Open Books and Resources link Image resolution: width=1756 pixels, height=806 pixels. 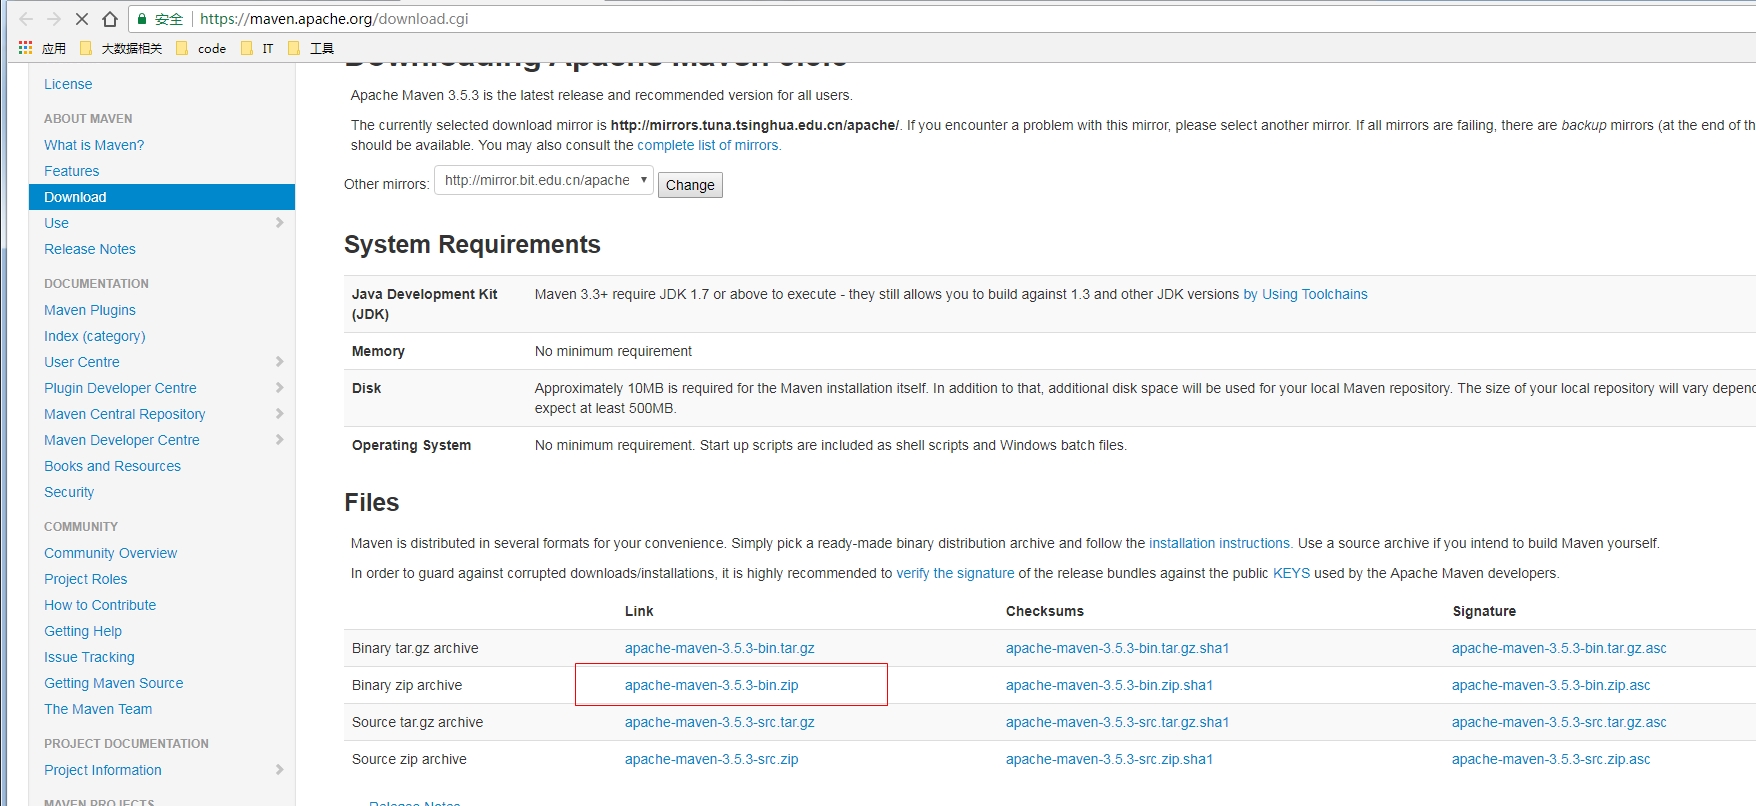(112, 466)
